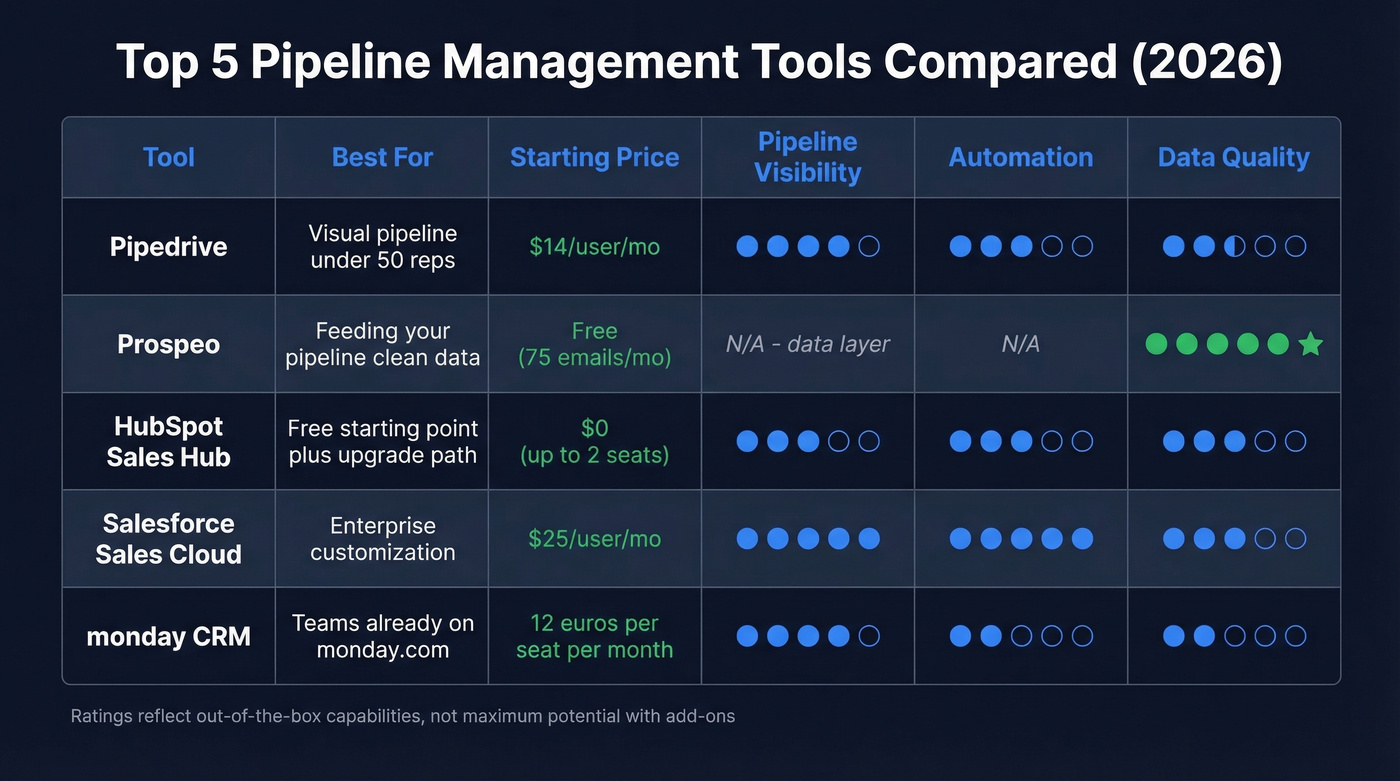Select the ratings disclaimer text at the bottom
Image resolution: width=1400 pixels, height=781 pixels.
pos(403,716)
